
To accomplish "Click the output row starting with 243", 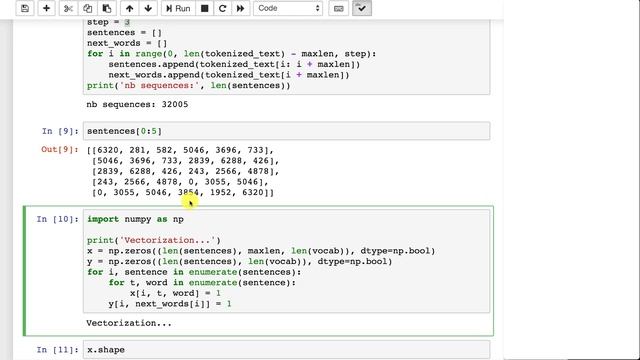I will click(x=180, y=182).
